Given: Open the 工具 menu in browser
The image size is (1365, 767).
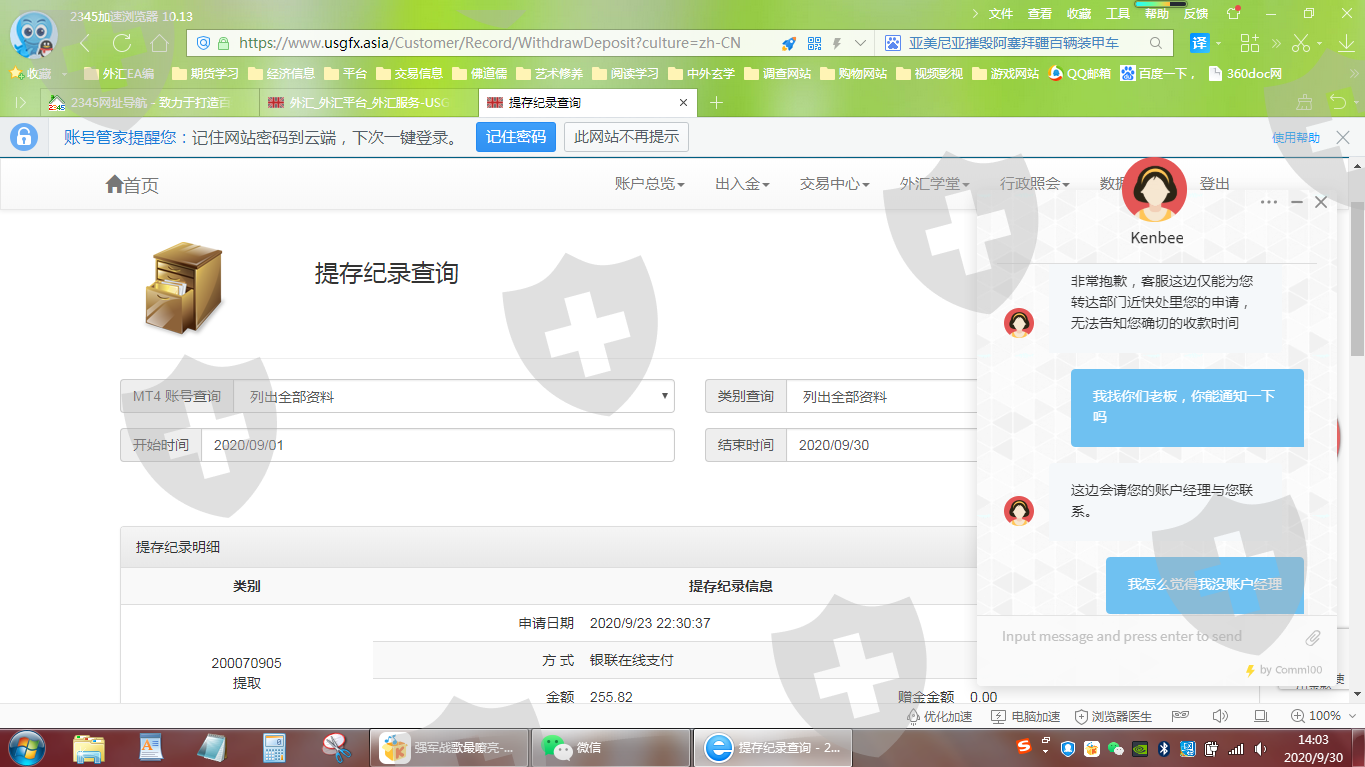Looking at the screenshot, I should pos(1118,13).
